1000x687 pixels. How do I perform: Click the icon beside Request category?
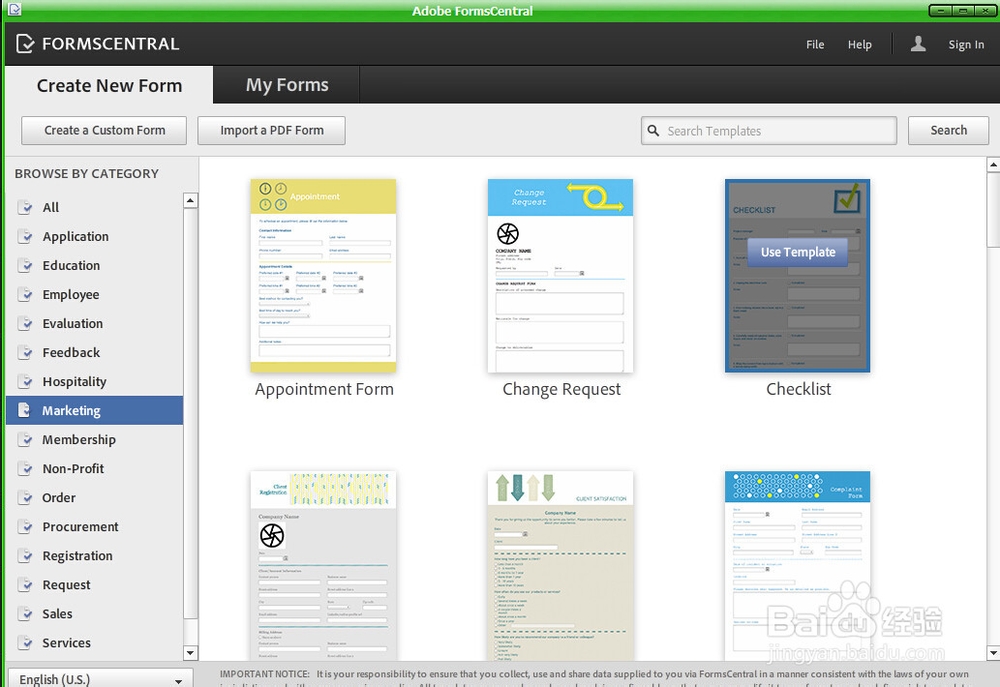pos(25,585)
